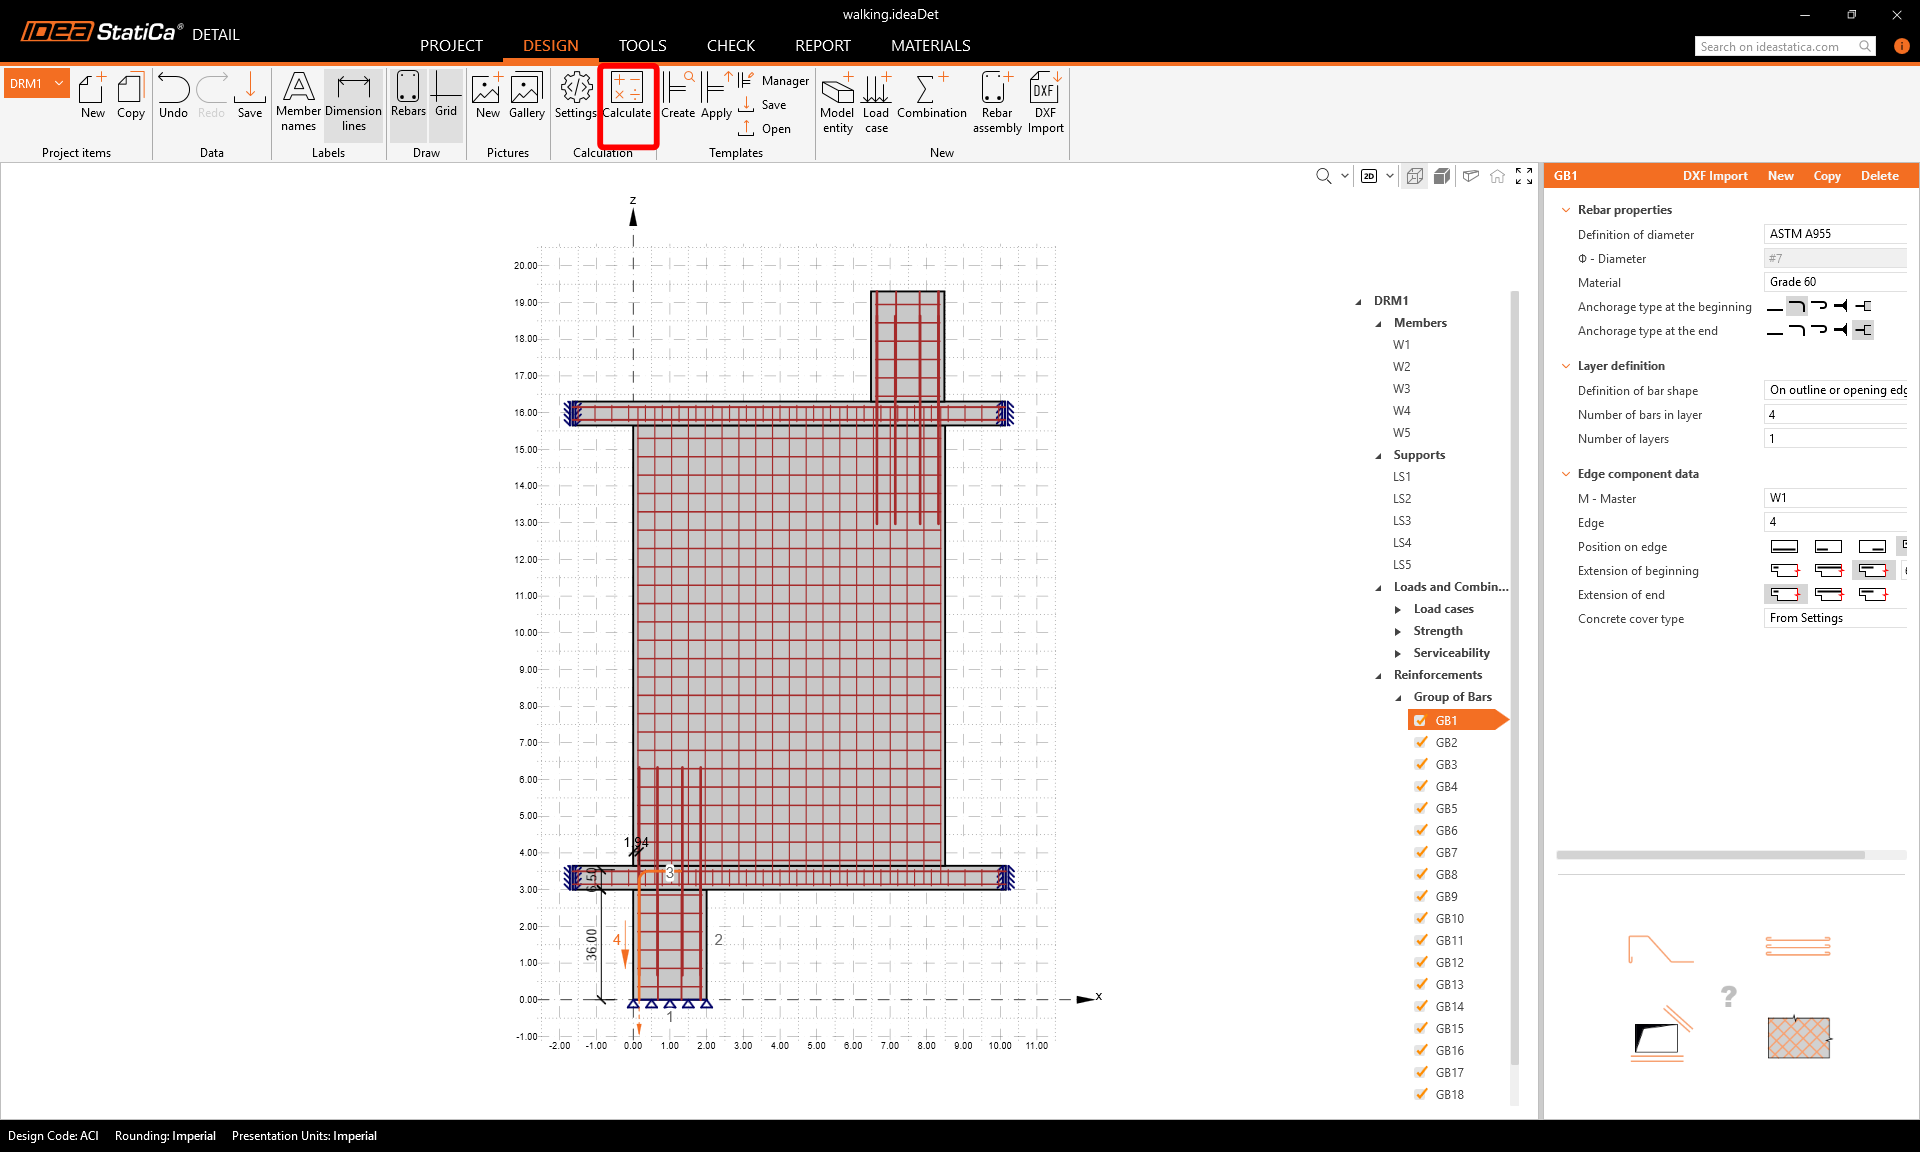
Task: Click the Copy button in GB1 header
Action: (x=1826, y=176)
